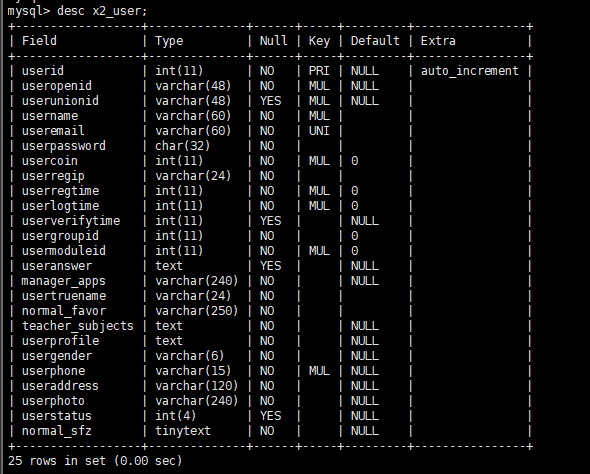Click the 'desc x2_user;' command text
This screenshot has width=590, height=474.
pos(102,11)
